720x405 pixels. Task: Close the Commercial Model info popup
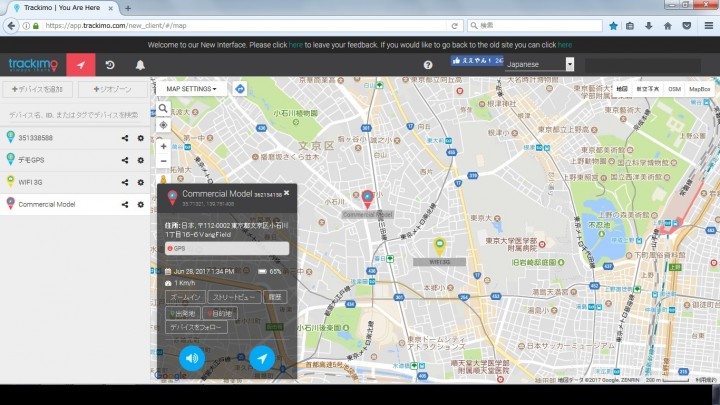point(287,192)
